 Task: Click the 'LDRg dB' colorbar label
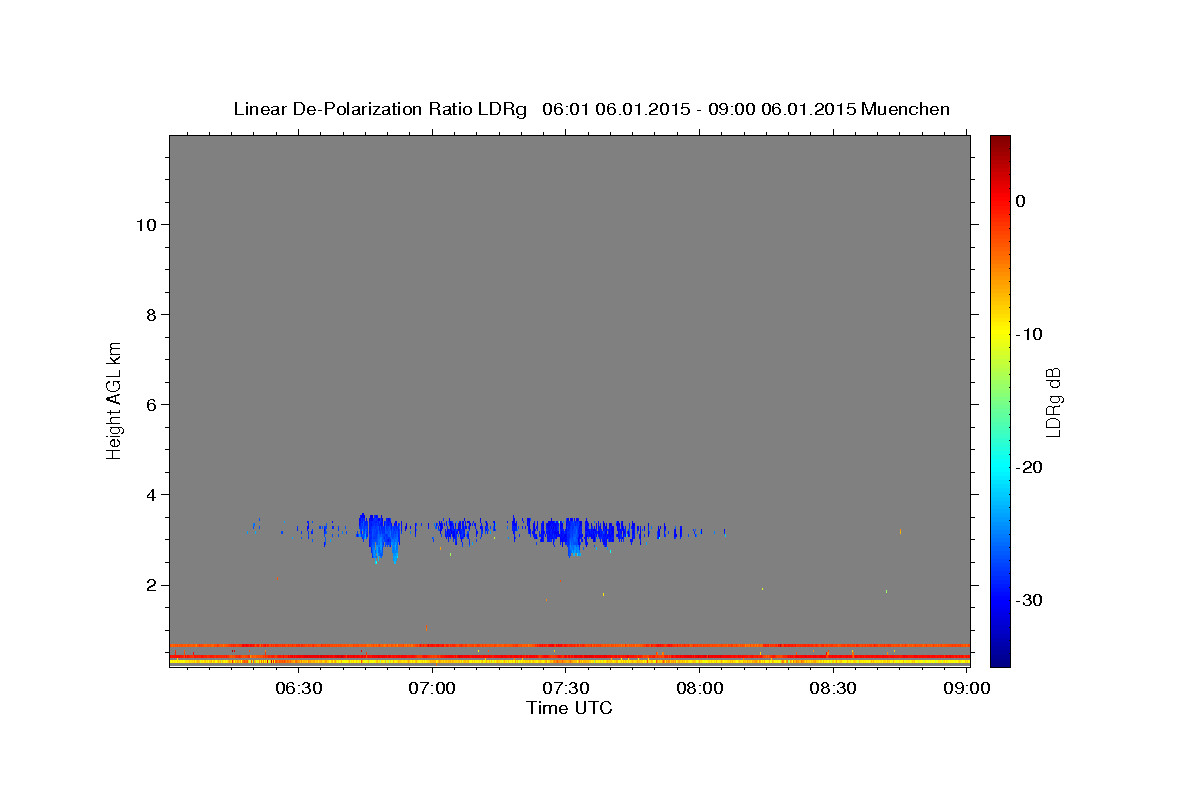pos(1052,401)
